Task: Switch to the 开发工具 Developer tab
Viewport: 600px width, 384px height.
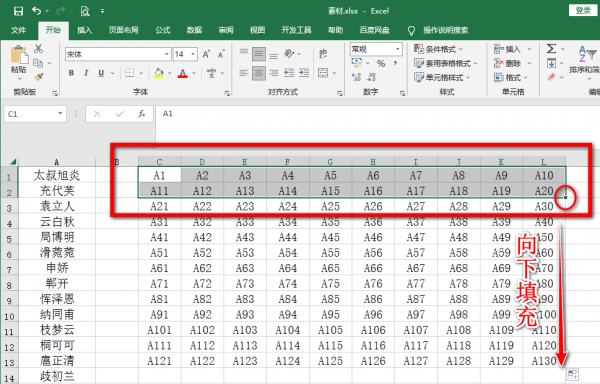Action: click(297, 30)
